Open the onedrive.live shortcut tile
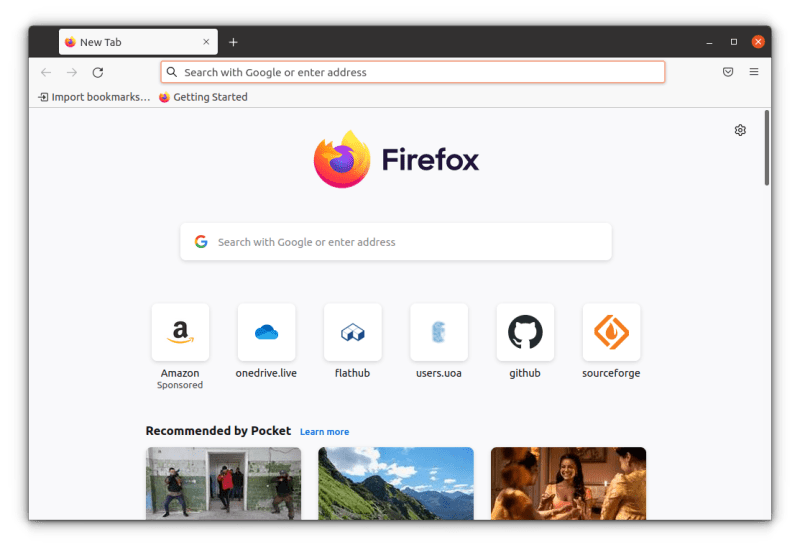 click(x=266, y=332)
